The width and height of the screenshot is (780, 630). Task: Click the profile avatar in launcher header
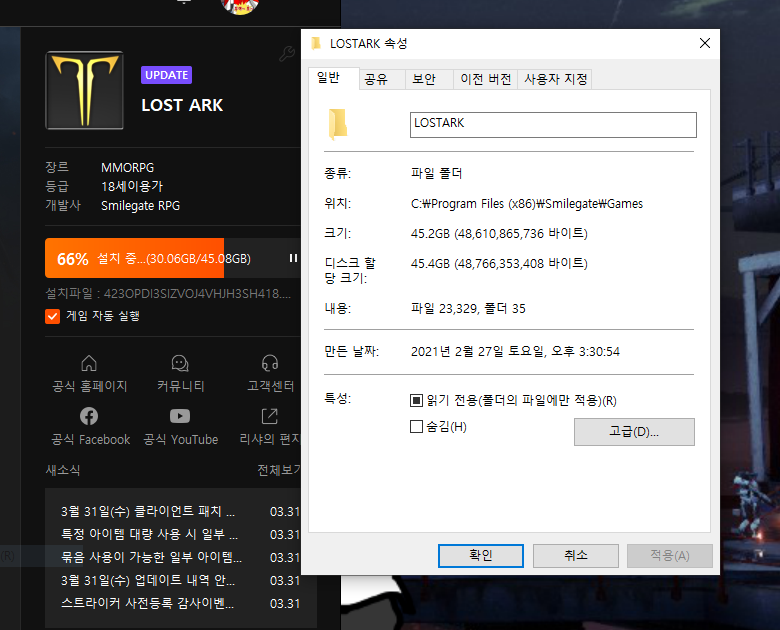coord(240,5)
